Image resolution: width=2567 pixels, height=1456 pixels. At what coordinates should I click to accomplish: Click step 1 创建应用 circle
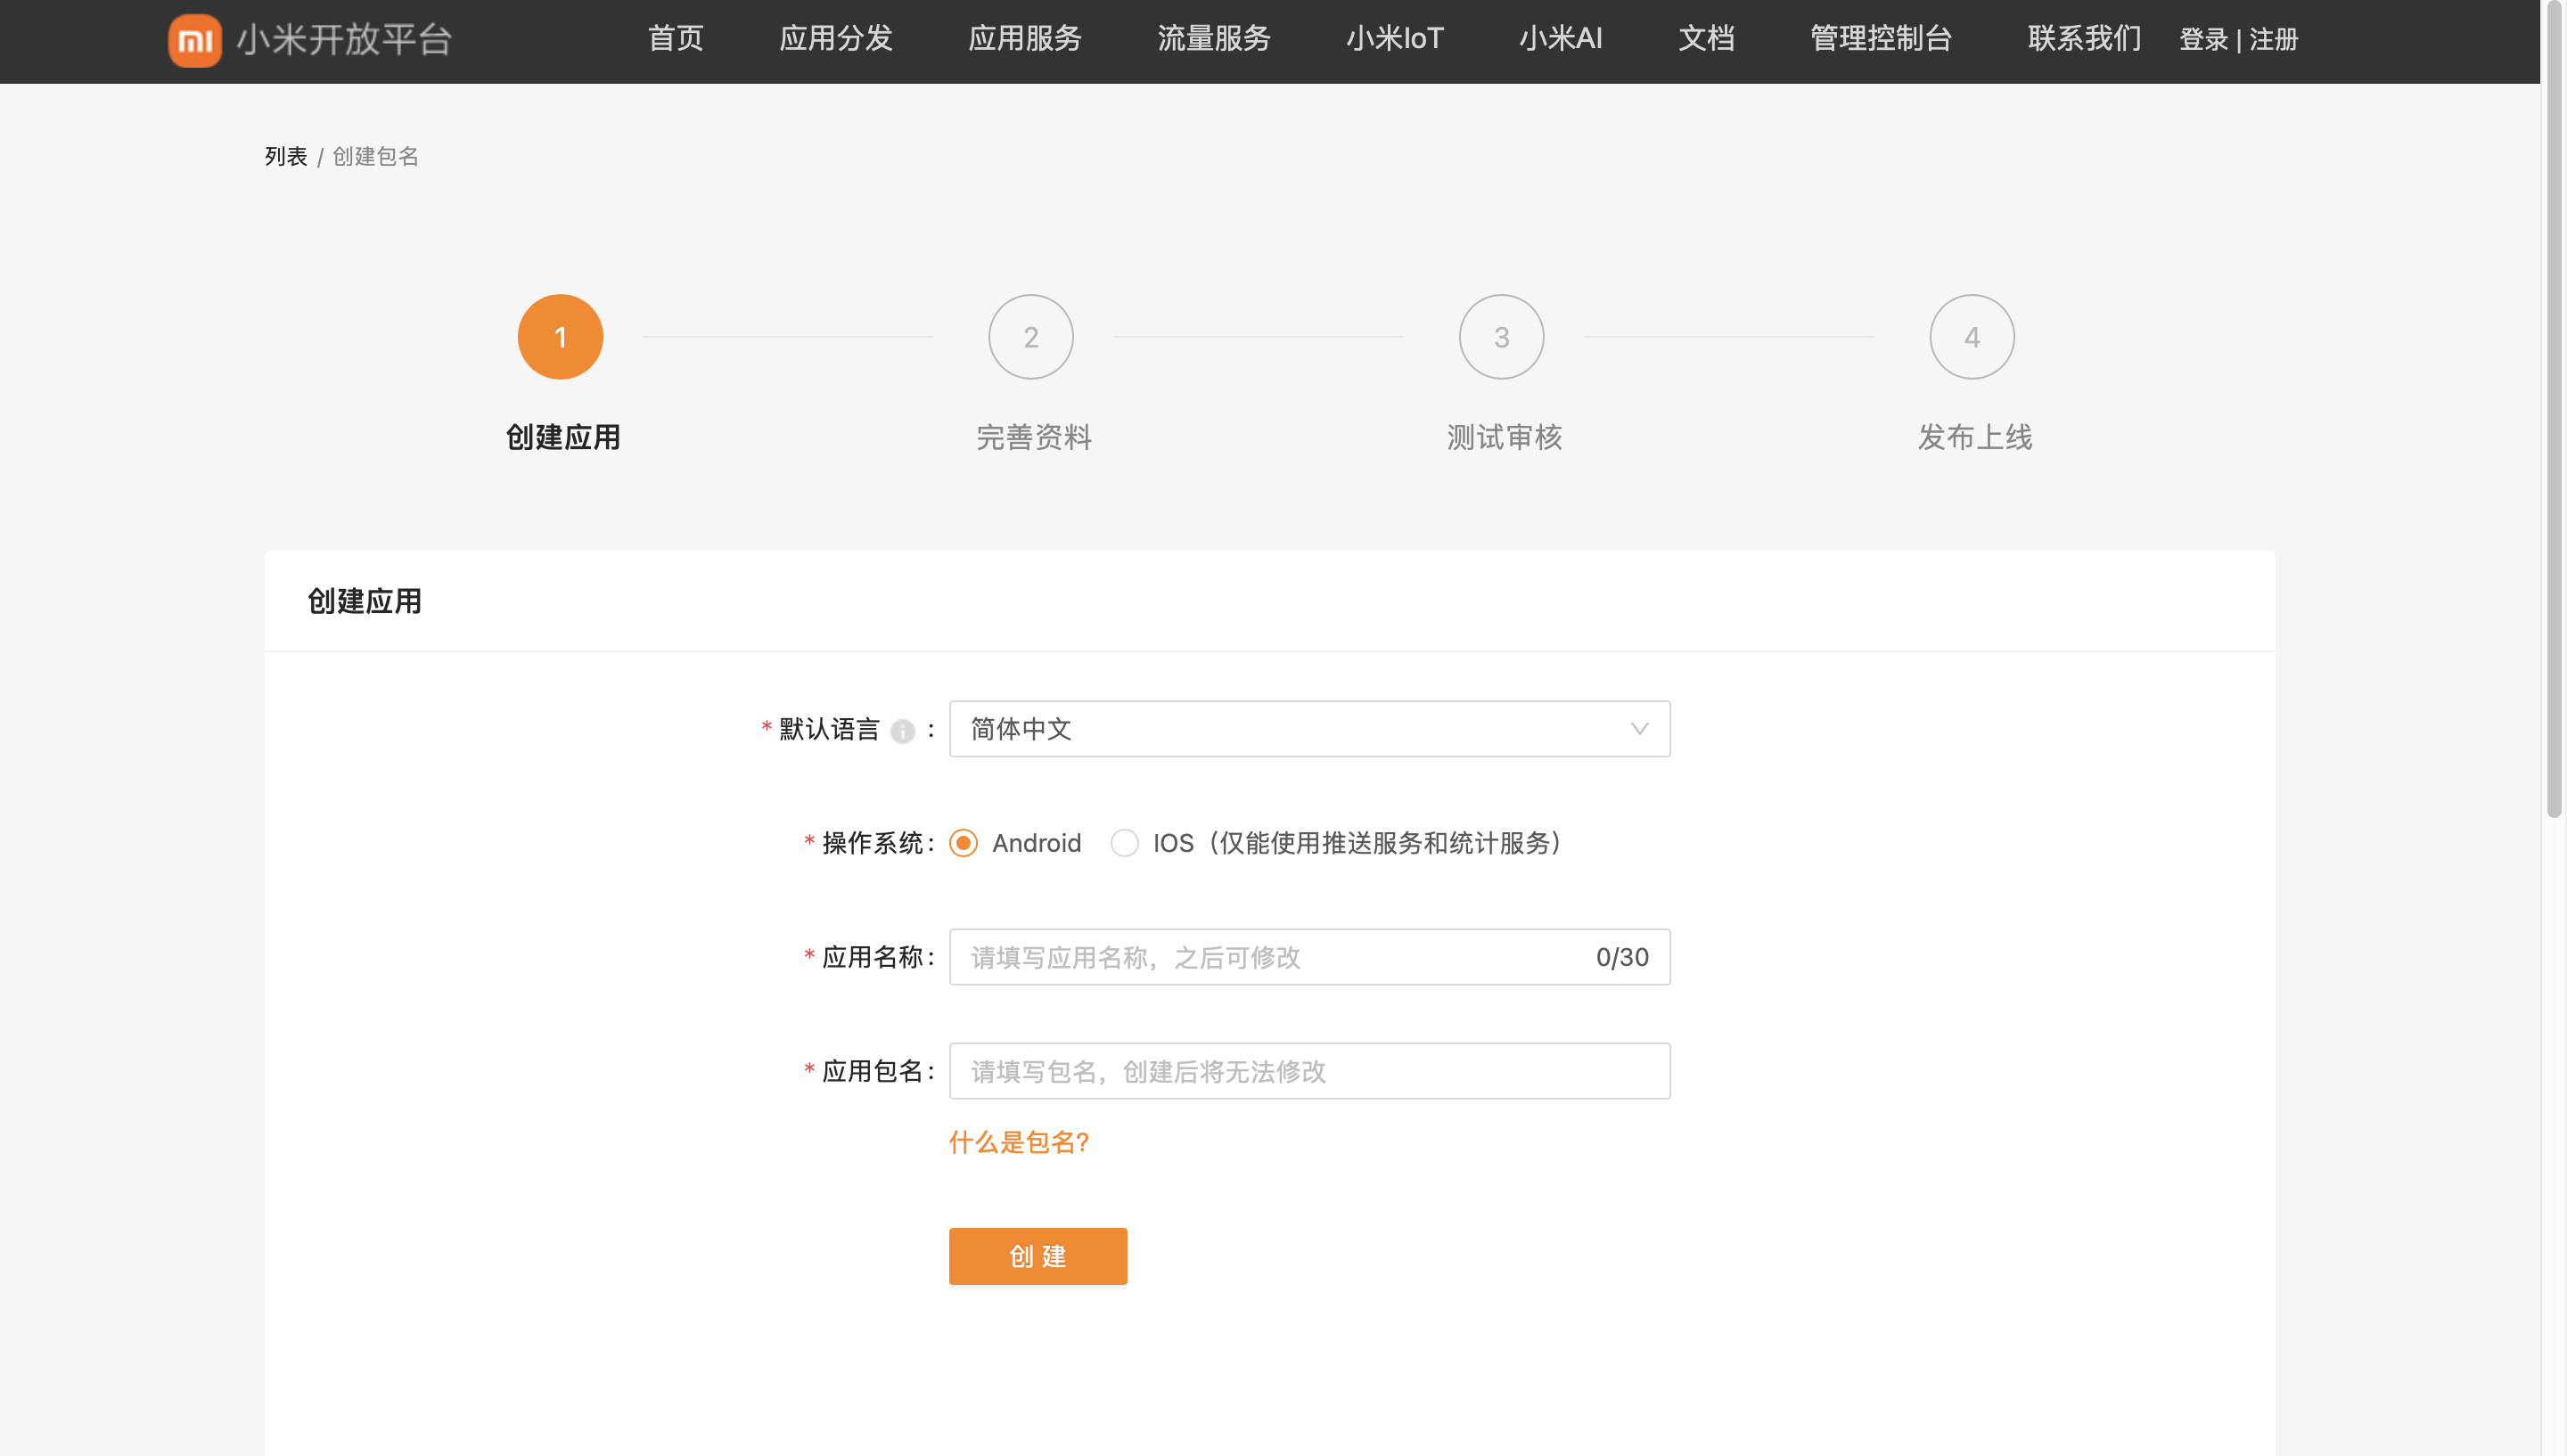tap(560, 337)
